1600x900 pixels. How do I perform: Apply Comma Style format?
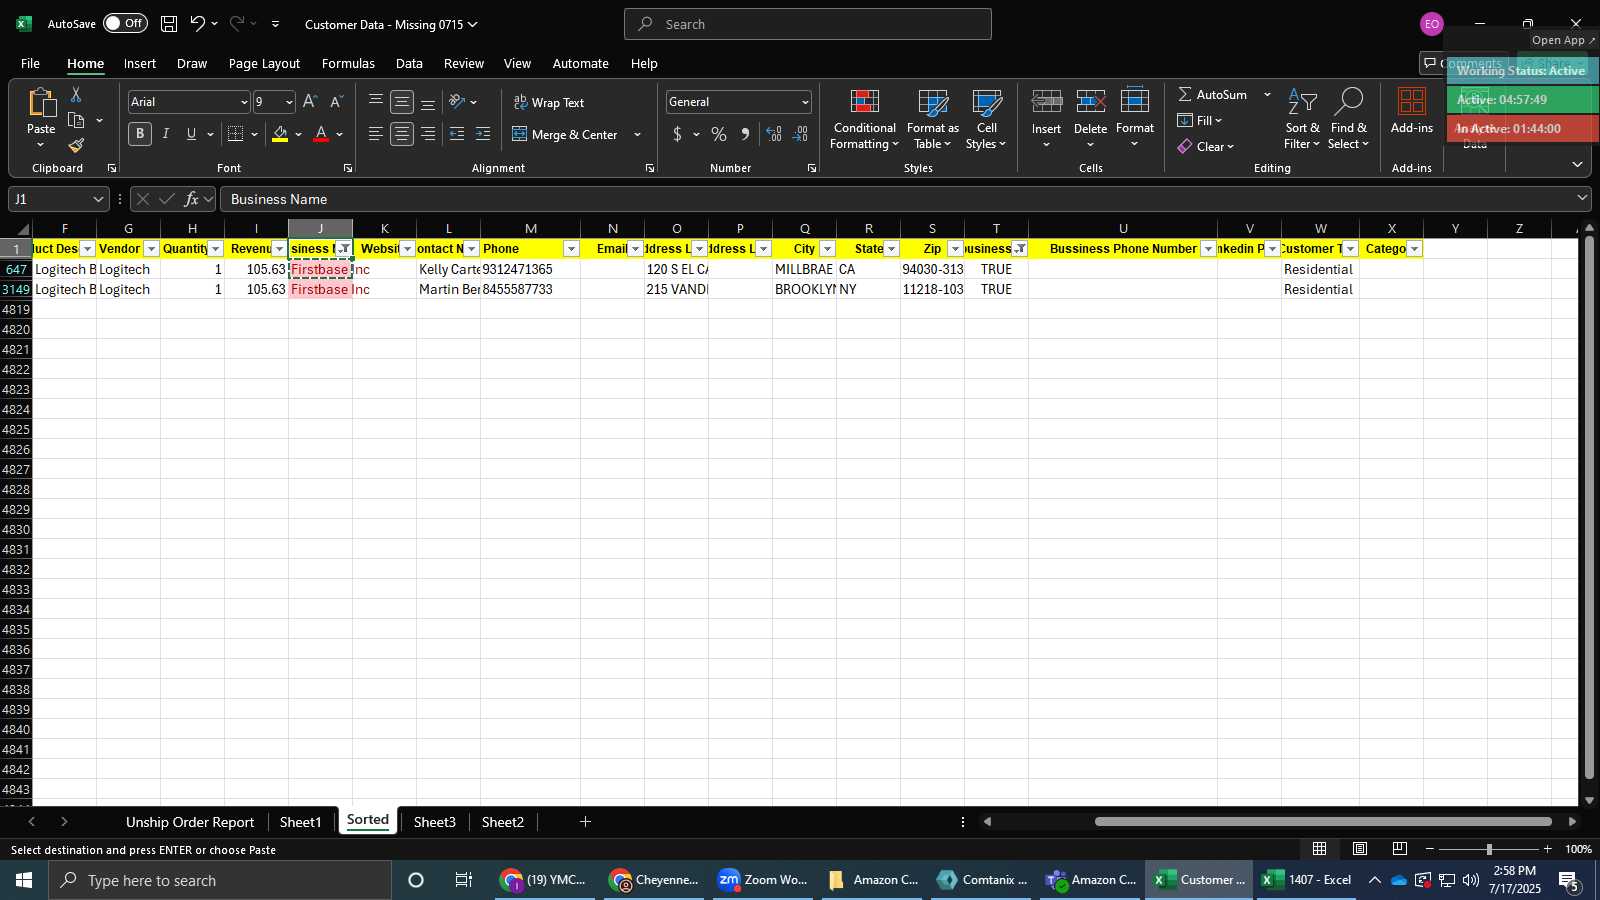[745, 134]
